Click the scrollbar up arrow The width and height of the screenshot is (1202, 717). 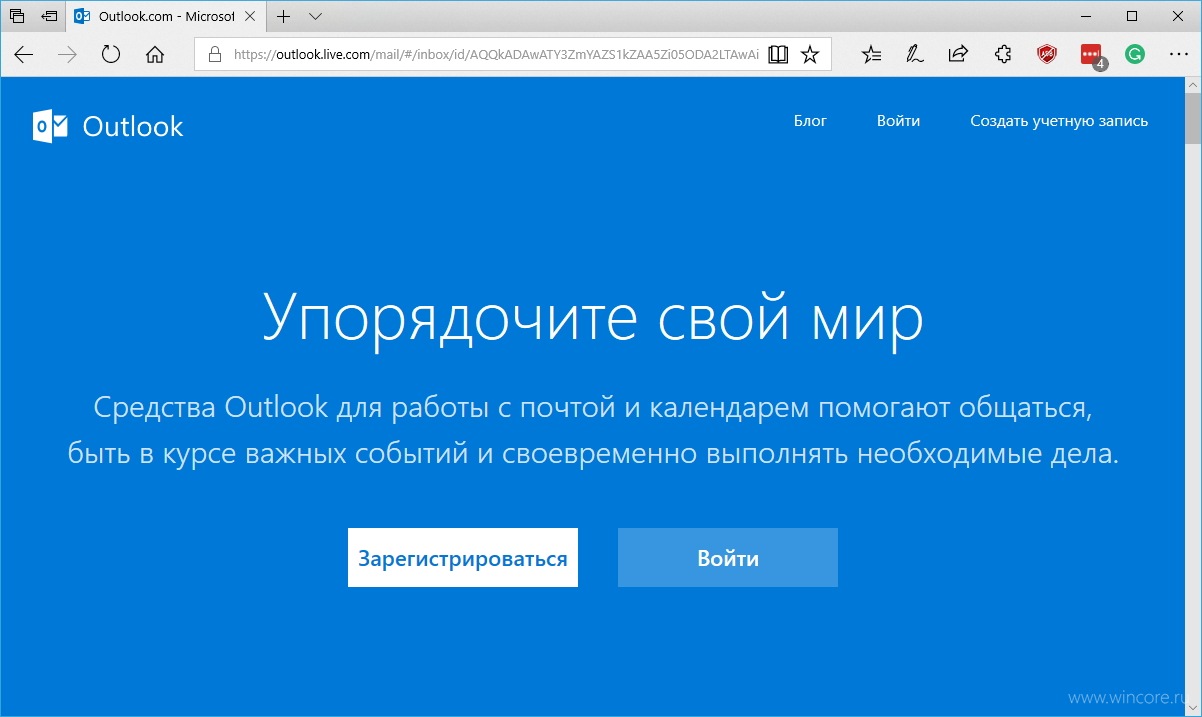click(1193, 87)
